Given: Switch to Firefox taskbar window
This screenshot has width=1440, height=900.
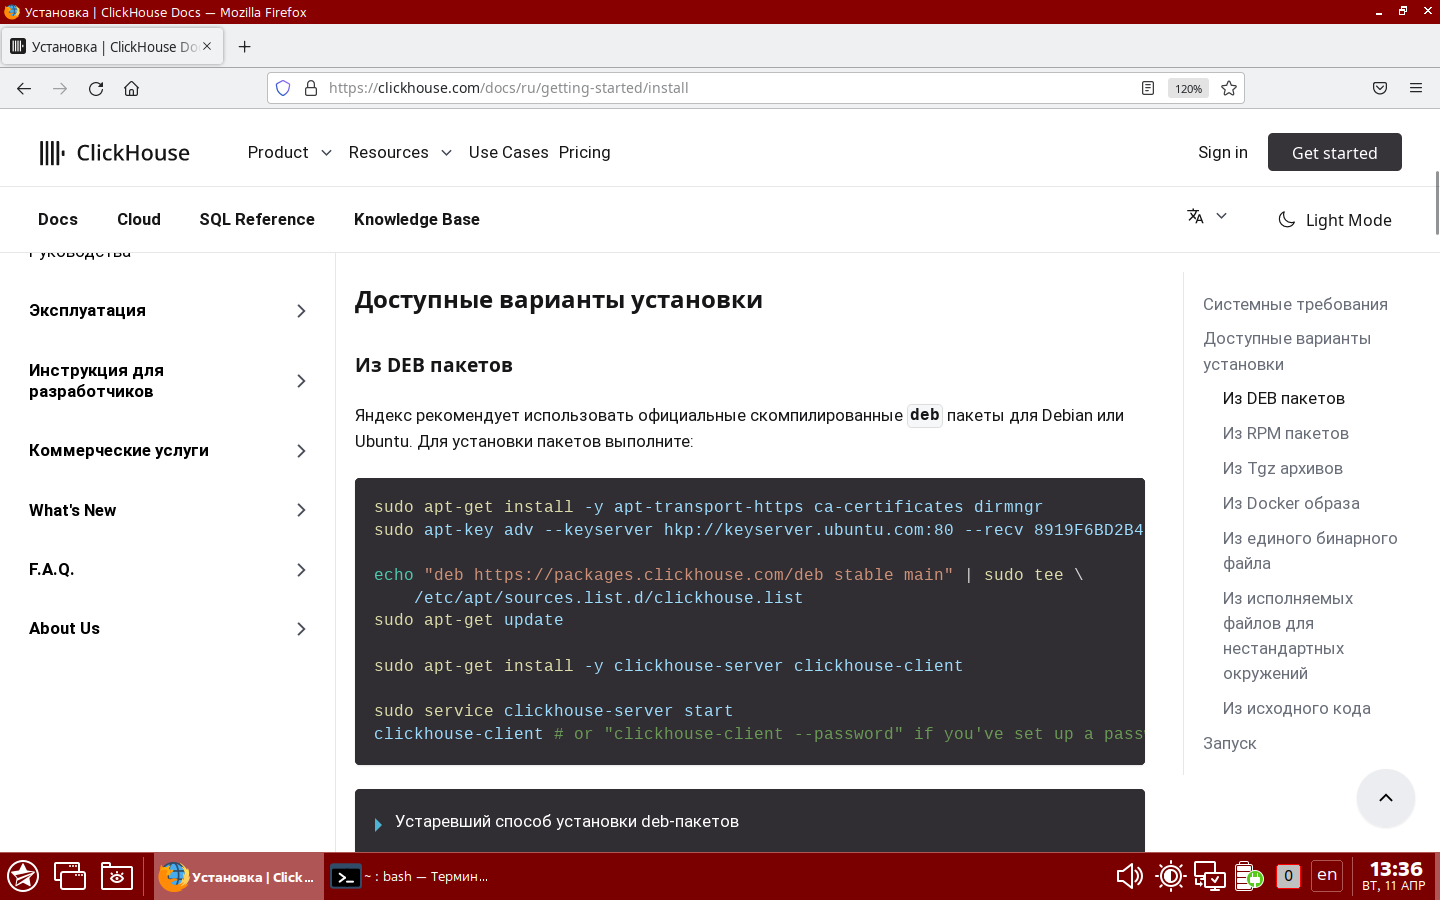Looking at the screenshot, I should [x=239, y=876].
